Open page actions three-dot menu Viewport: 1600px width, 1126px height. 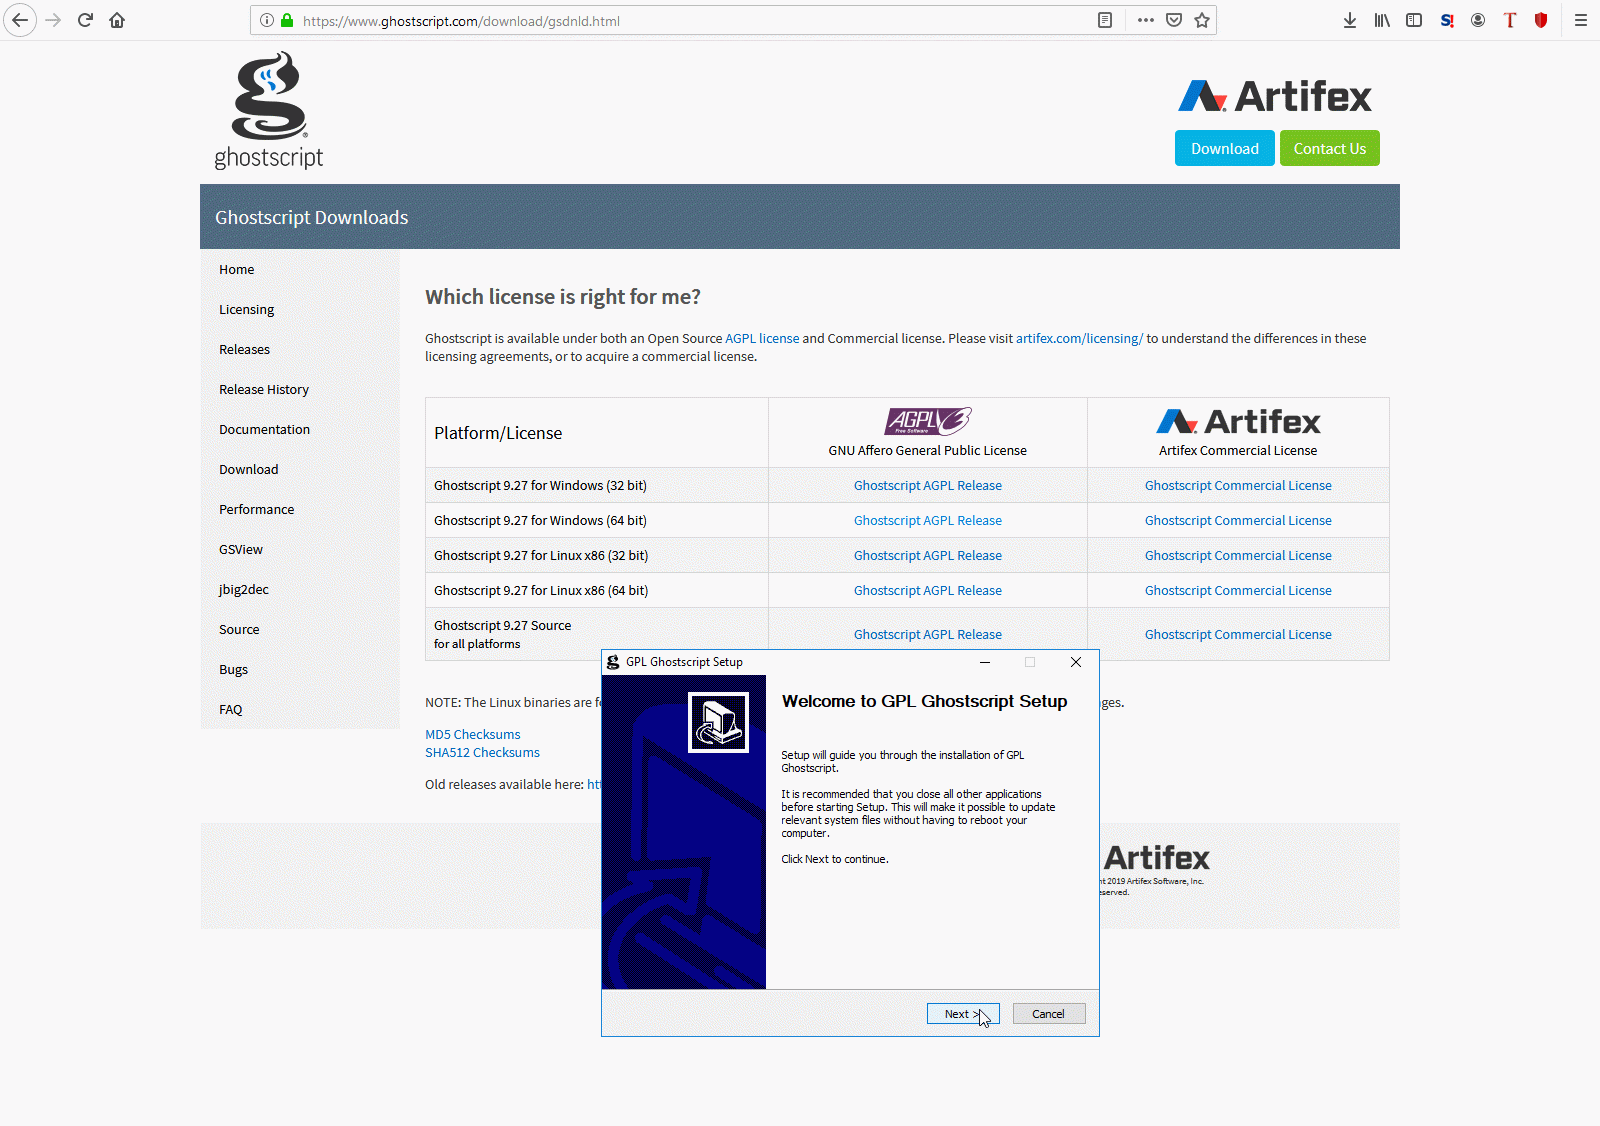(1146, 20)
